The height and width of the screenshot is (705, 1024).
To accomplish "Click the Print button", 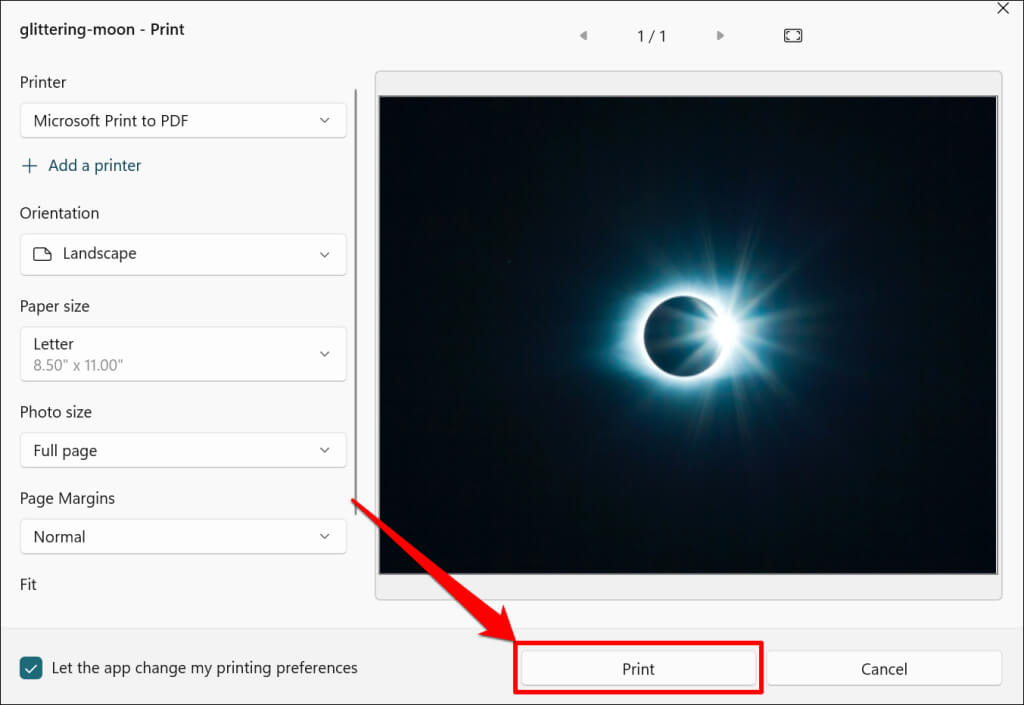I will point(638,669).
